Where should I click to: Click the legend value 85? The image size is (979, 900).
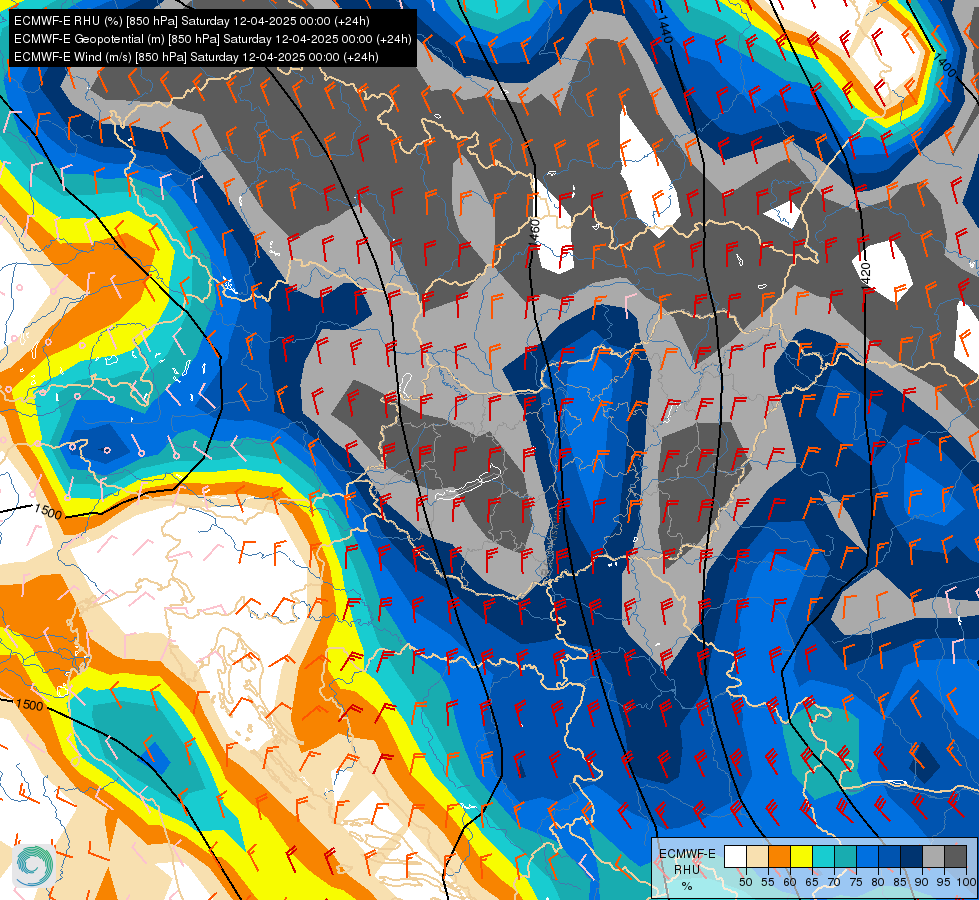pyautogui.click(x=900, y=882)
